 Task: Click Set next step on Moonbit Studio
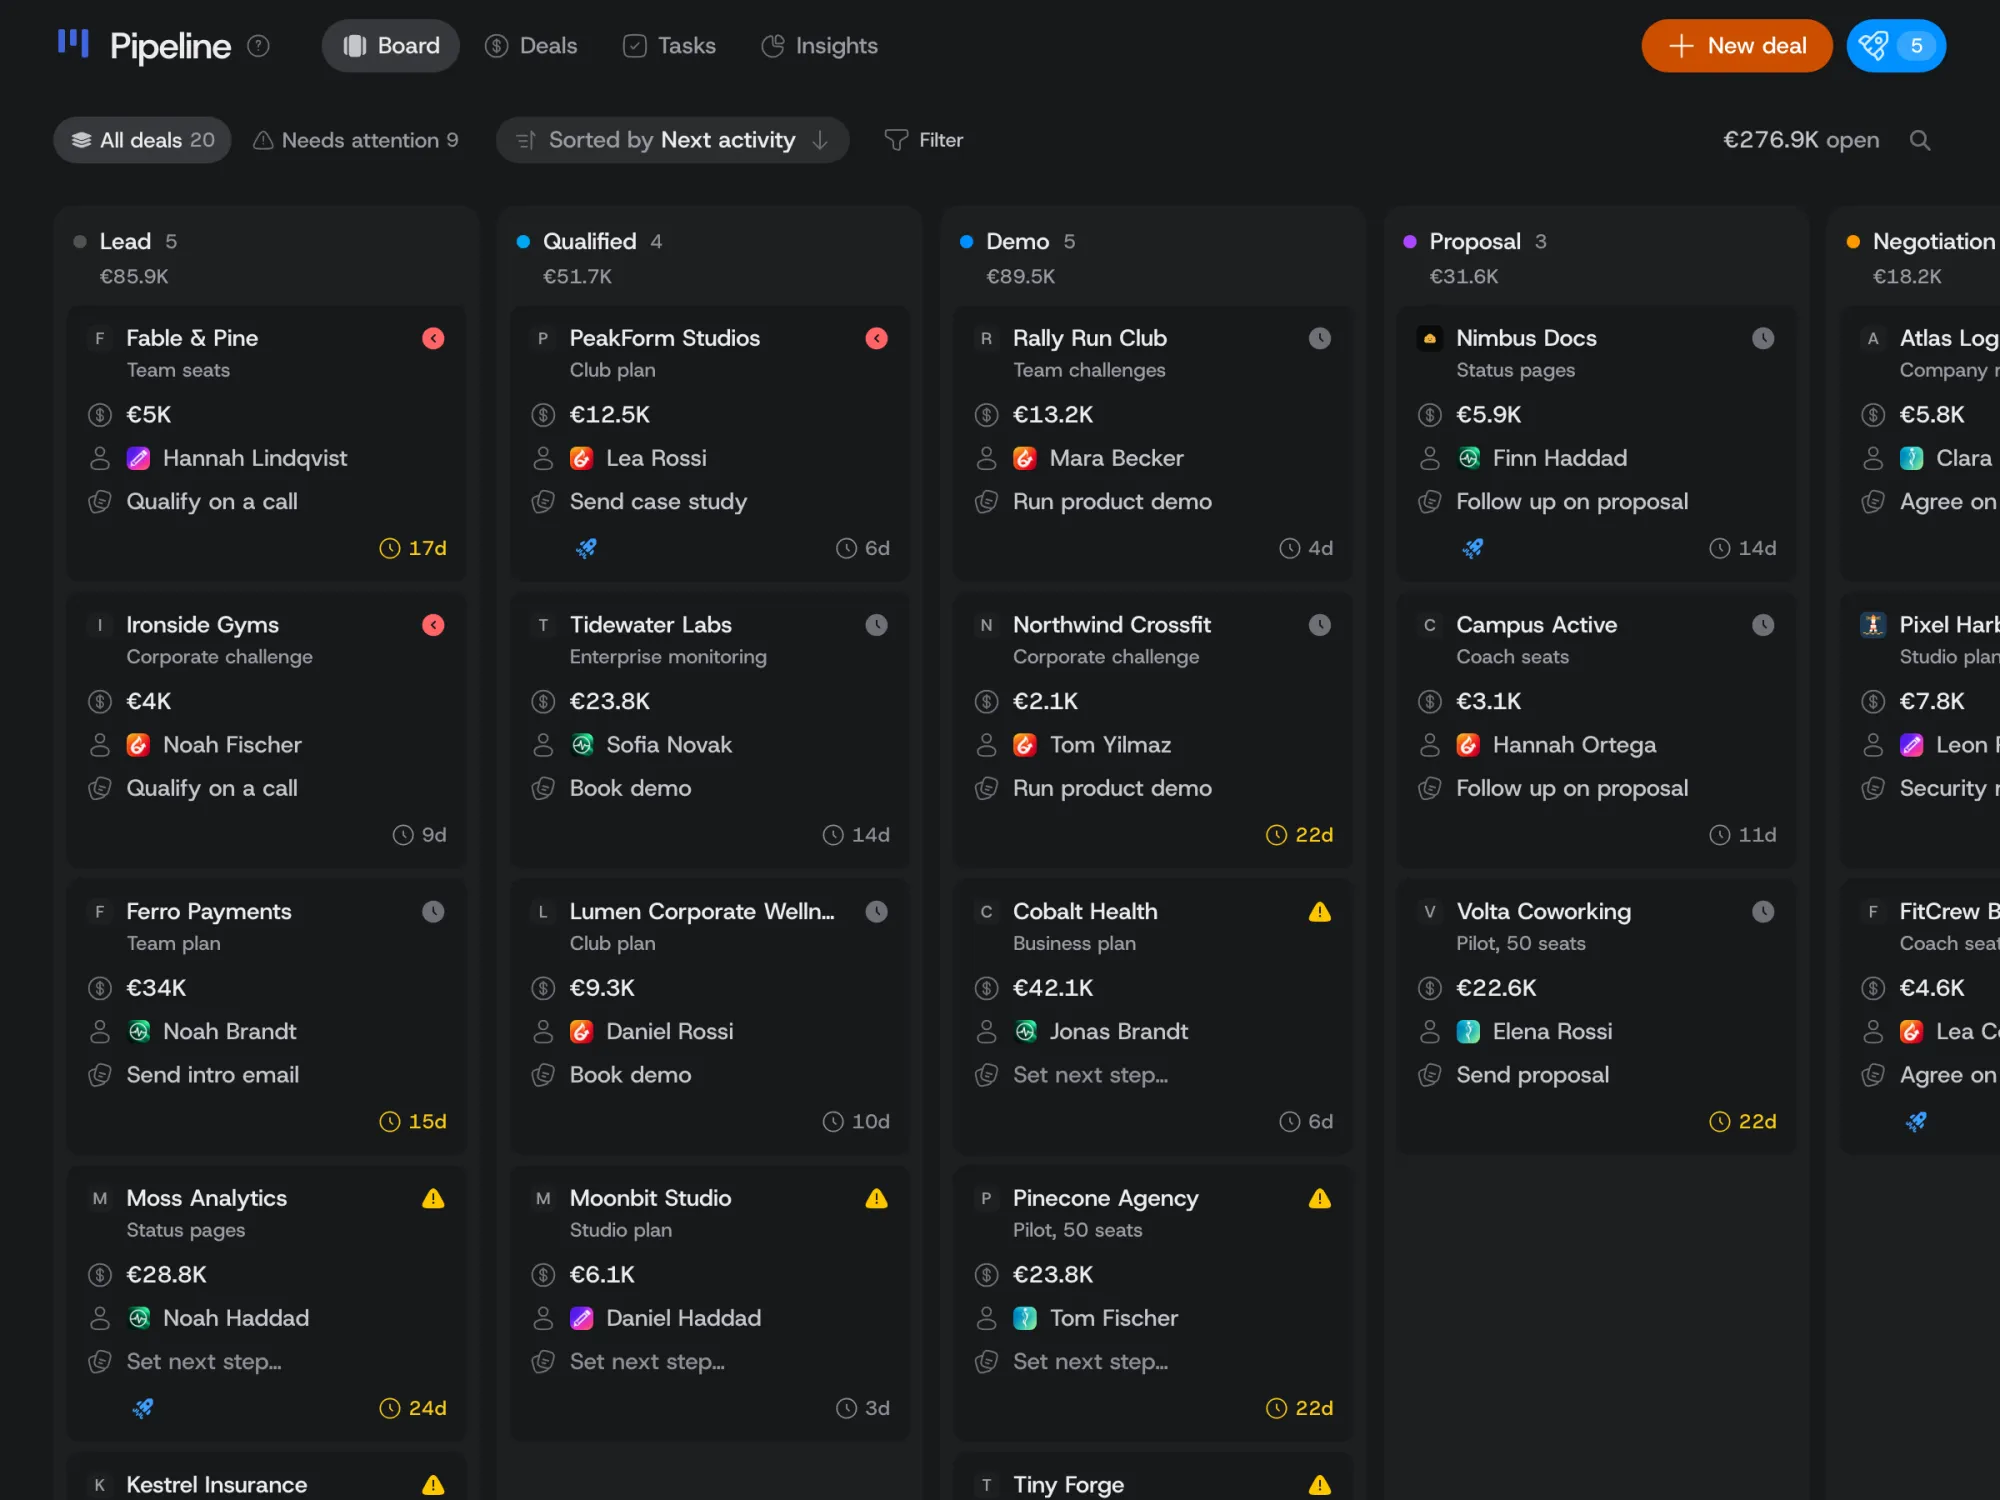[647, 1362]
